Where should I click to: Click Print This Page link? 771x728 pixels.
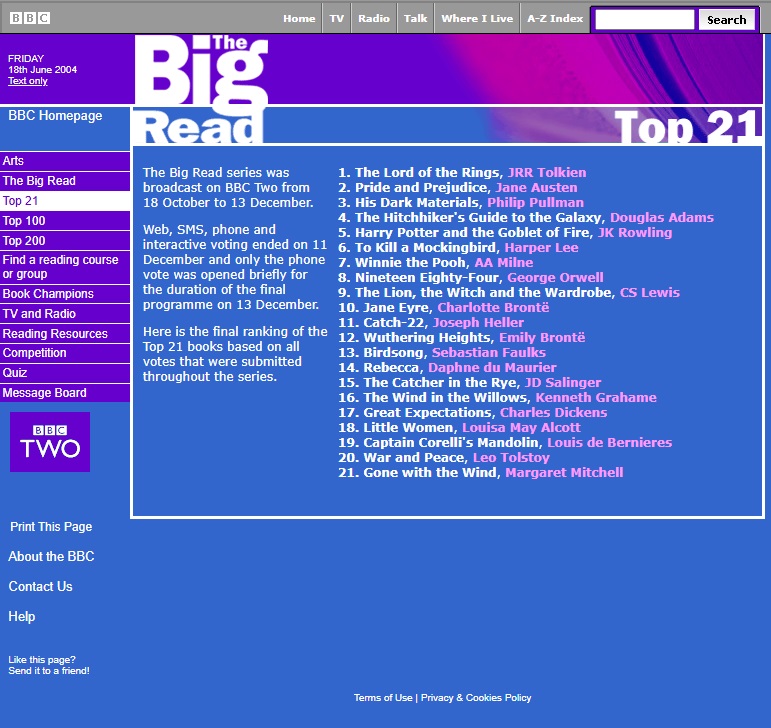tap(51, 527)
